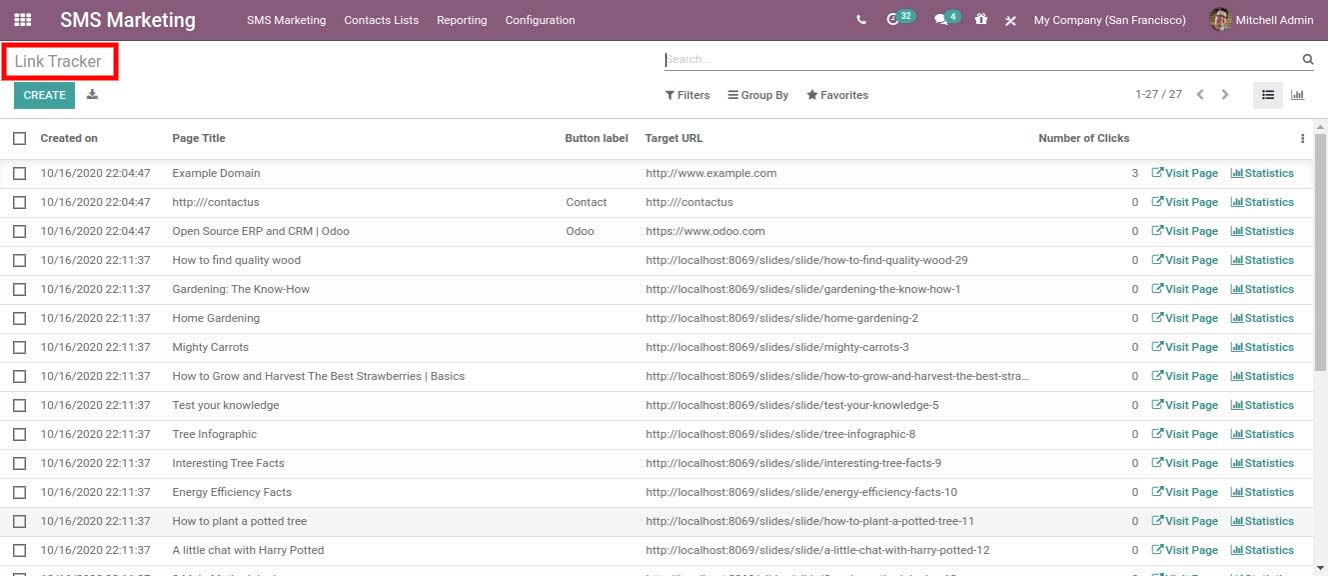Toggle the select-all header checkbox
Screen dimensions: 1328x576
click(20, 138)
